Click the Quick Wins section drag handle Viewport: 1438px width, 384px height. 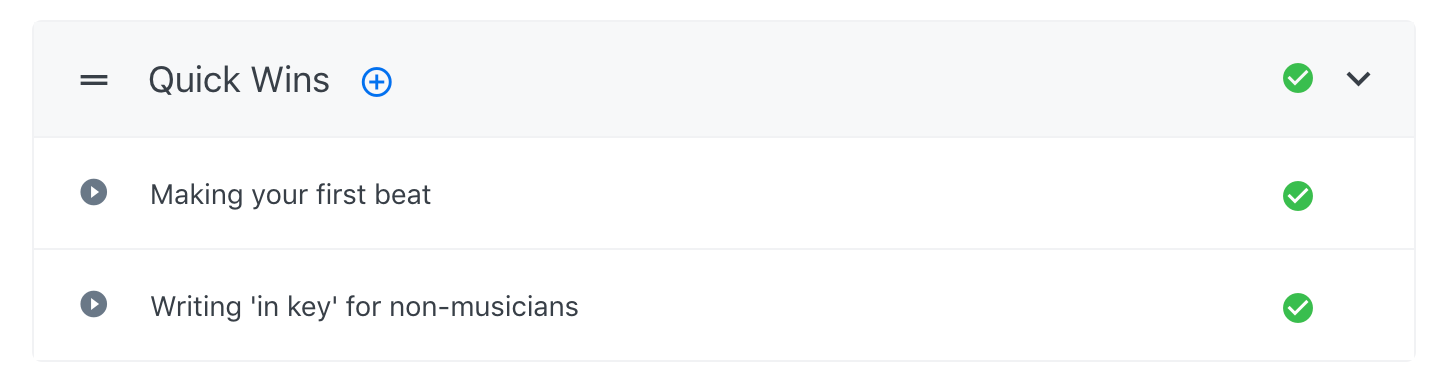(x=94, y=81)
